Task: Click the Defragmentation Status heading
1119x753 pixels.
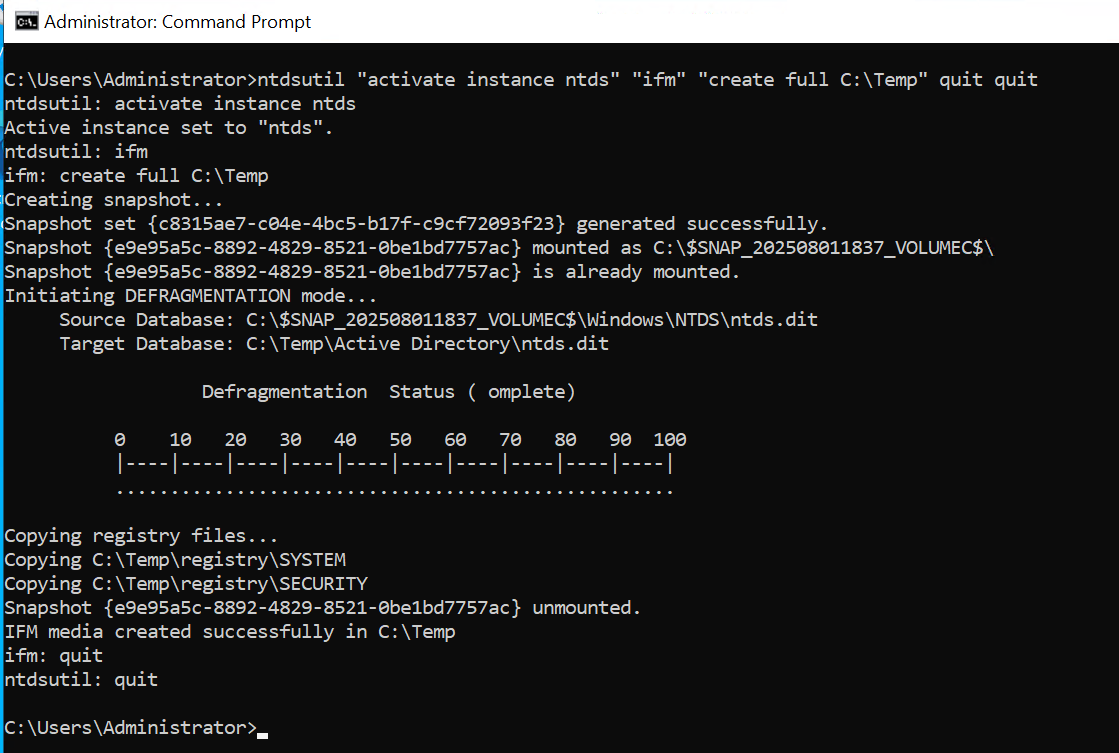Action: (x=388, y=392)
